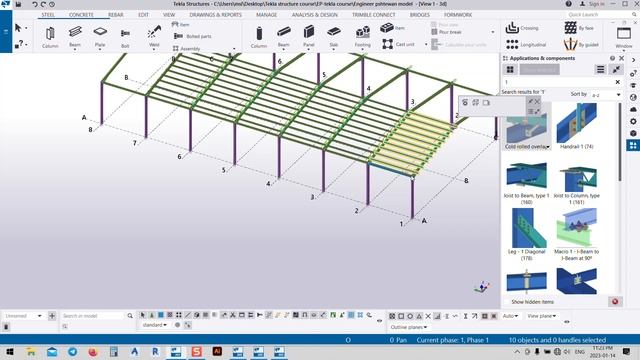The height and width of the screenshot is (360, 640).
Task: Open Telegram from the taskbar
Action: click(x=73, y=352)
